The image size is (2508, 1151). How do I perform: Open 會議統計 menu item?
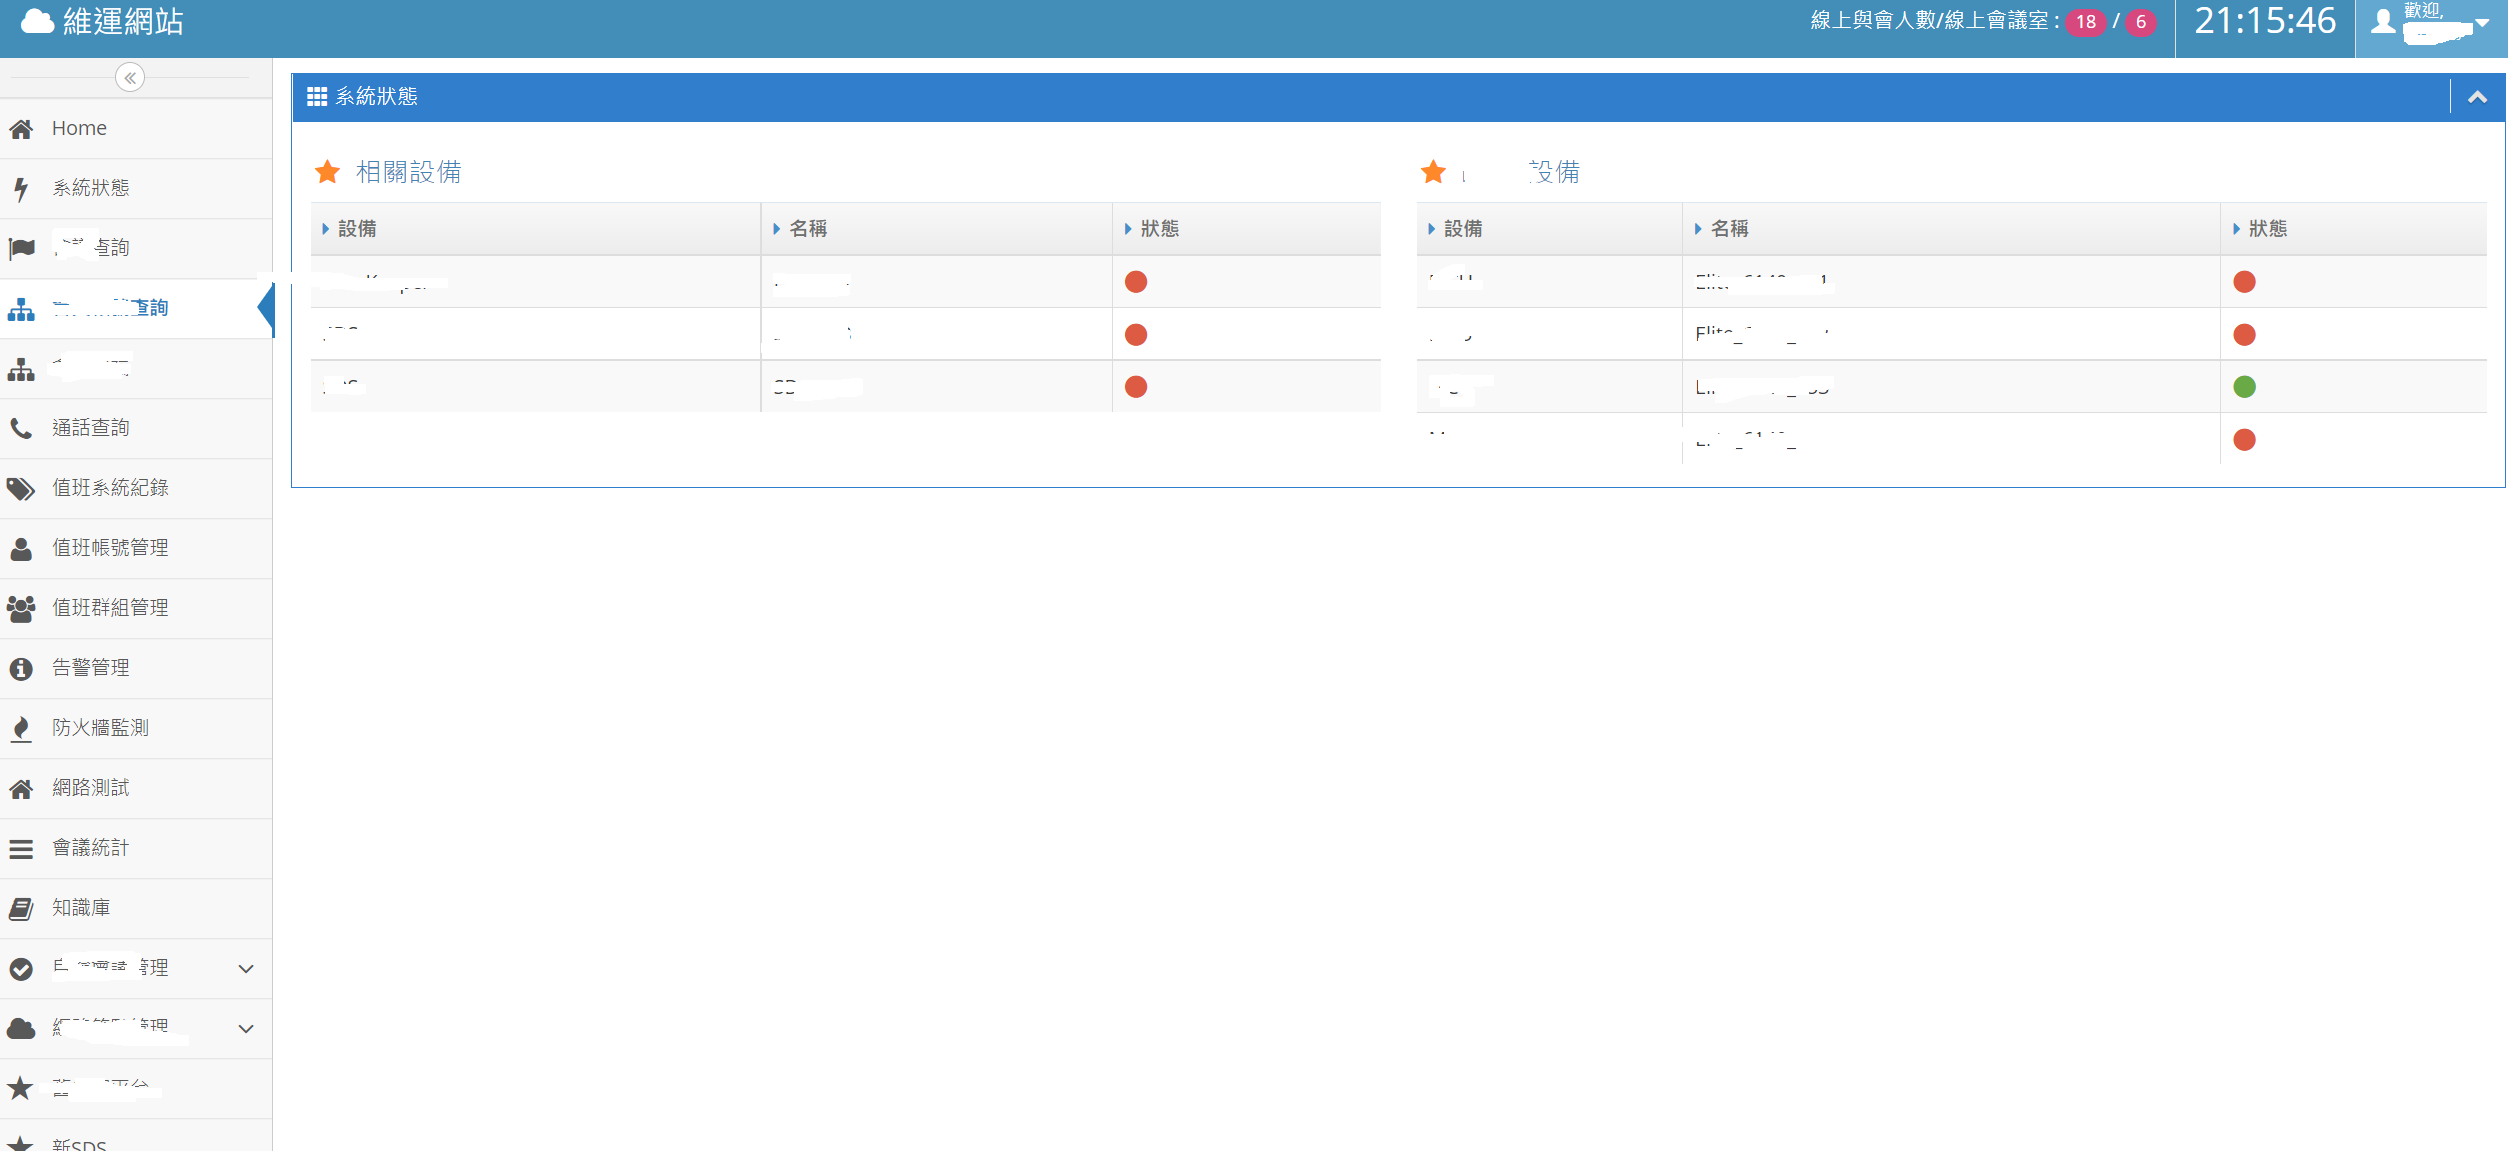tap(90, 848)
